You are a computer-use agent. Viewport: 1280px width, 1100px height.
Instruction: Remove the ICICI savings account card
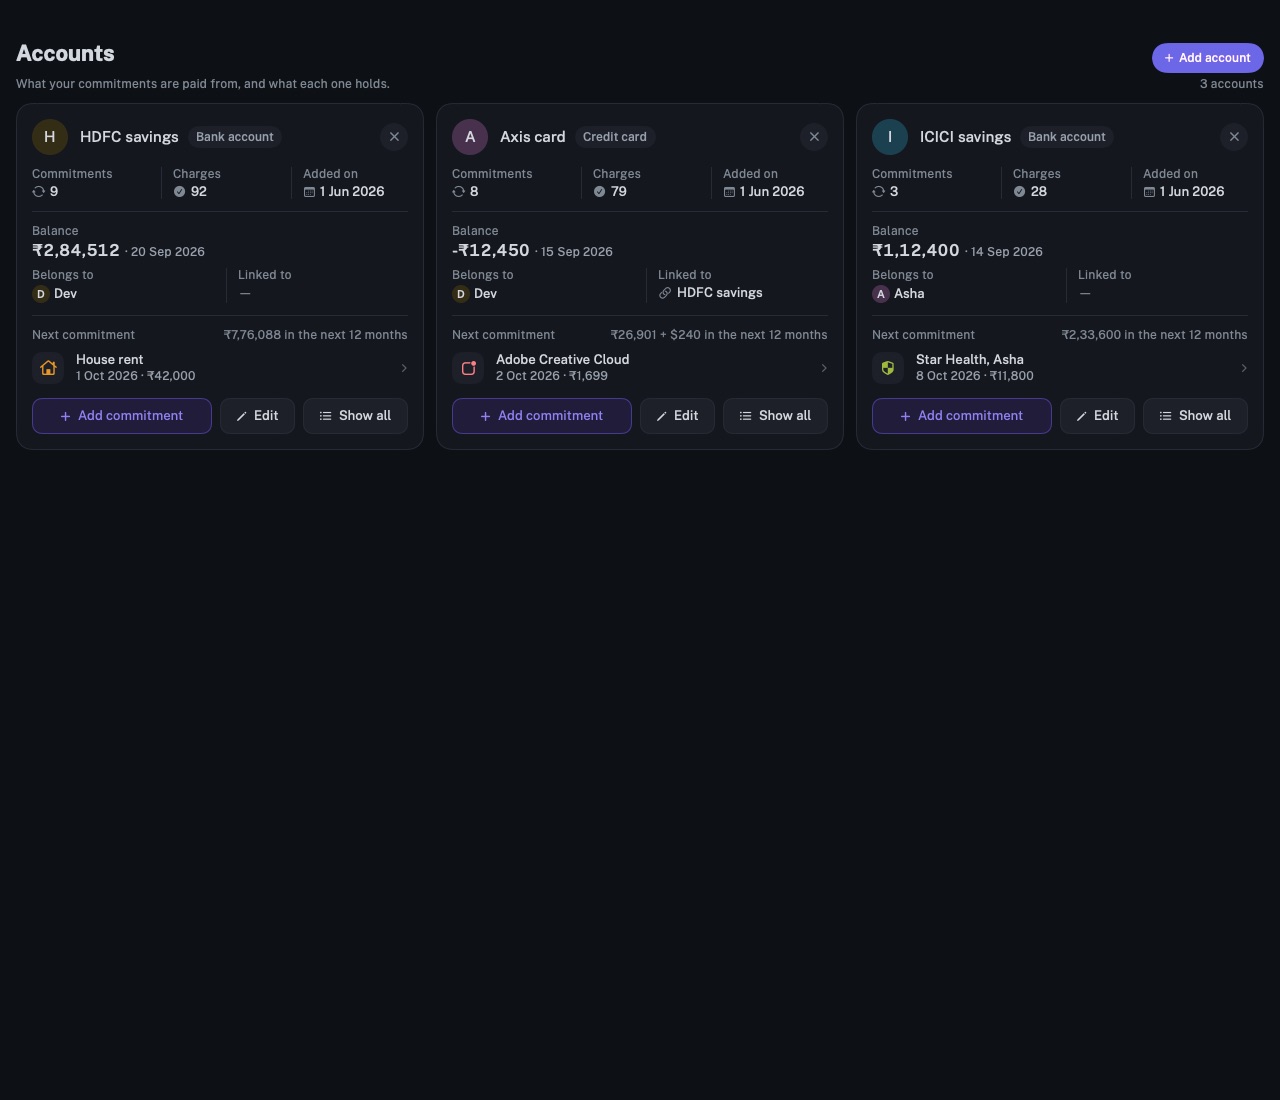(x=1234, y=137)
